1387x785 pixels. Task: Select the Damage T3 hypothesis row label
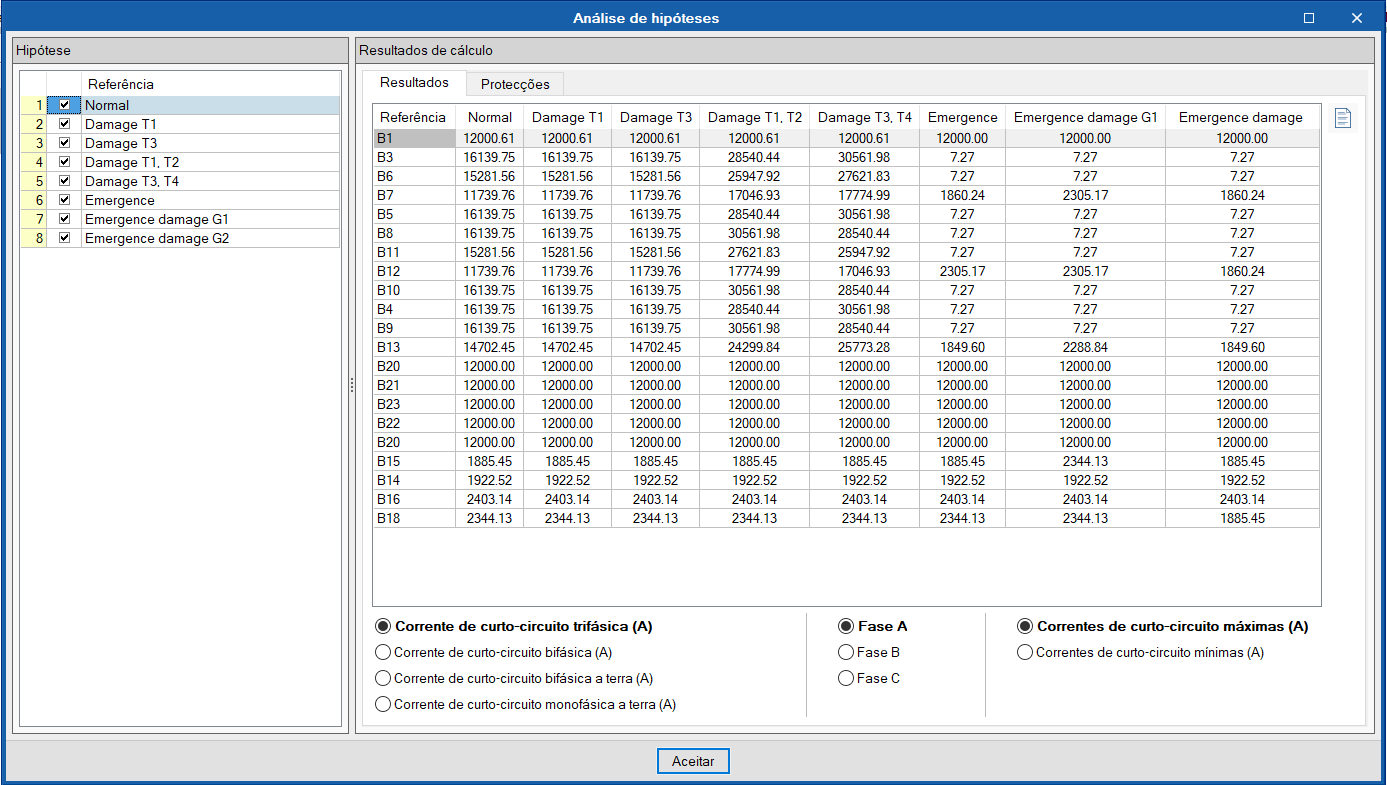pyautogui.click(x=121, y=143)
